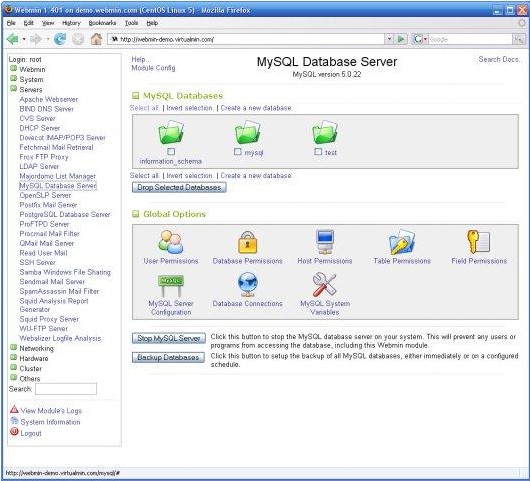530x481 pixels.
Task: Open the Edit menu
Action: click(29, 23)
